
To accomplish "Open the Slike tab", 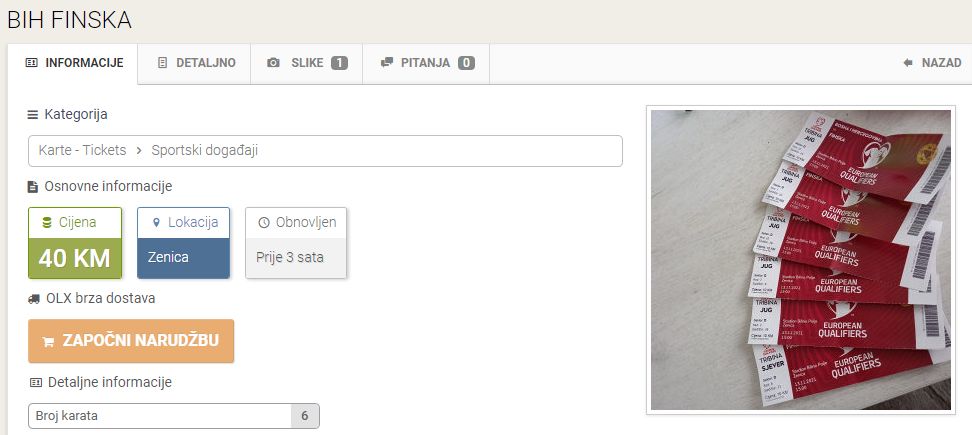I will (306, 63).
